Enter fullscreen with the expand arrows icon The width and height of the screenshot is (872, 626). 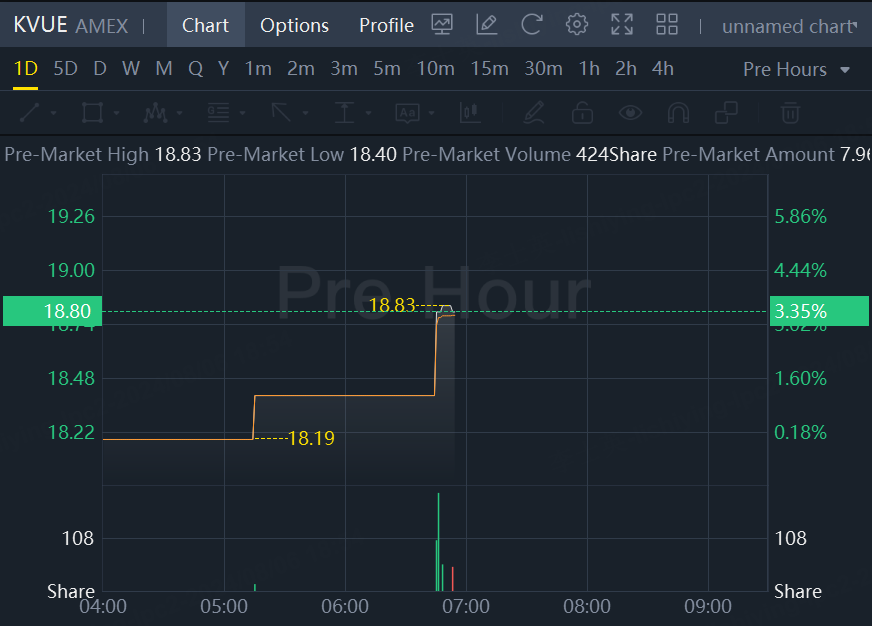click(x=622, y=25)
